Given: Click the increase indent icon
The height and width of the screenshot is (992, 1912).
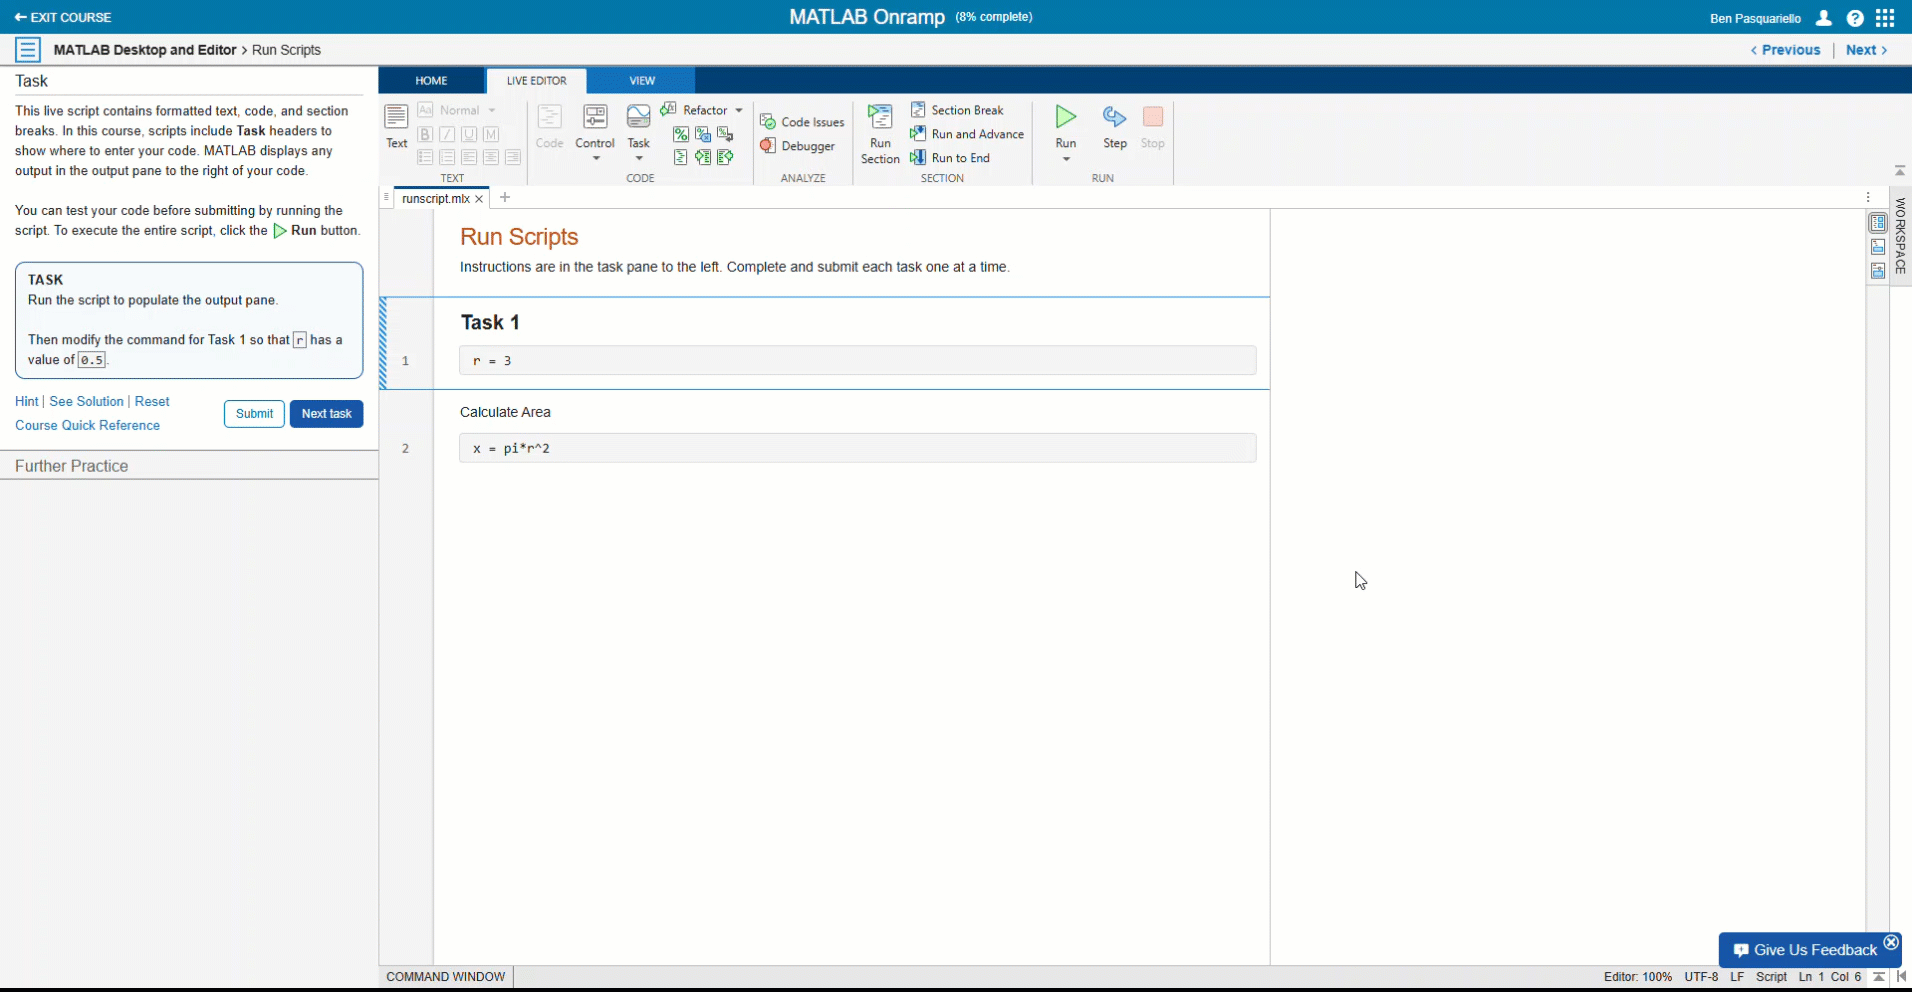Looking at the screenshot, I should tap(703, 157).
